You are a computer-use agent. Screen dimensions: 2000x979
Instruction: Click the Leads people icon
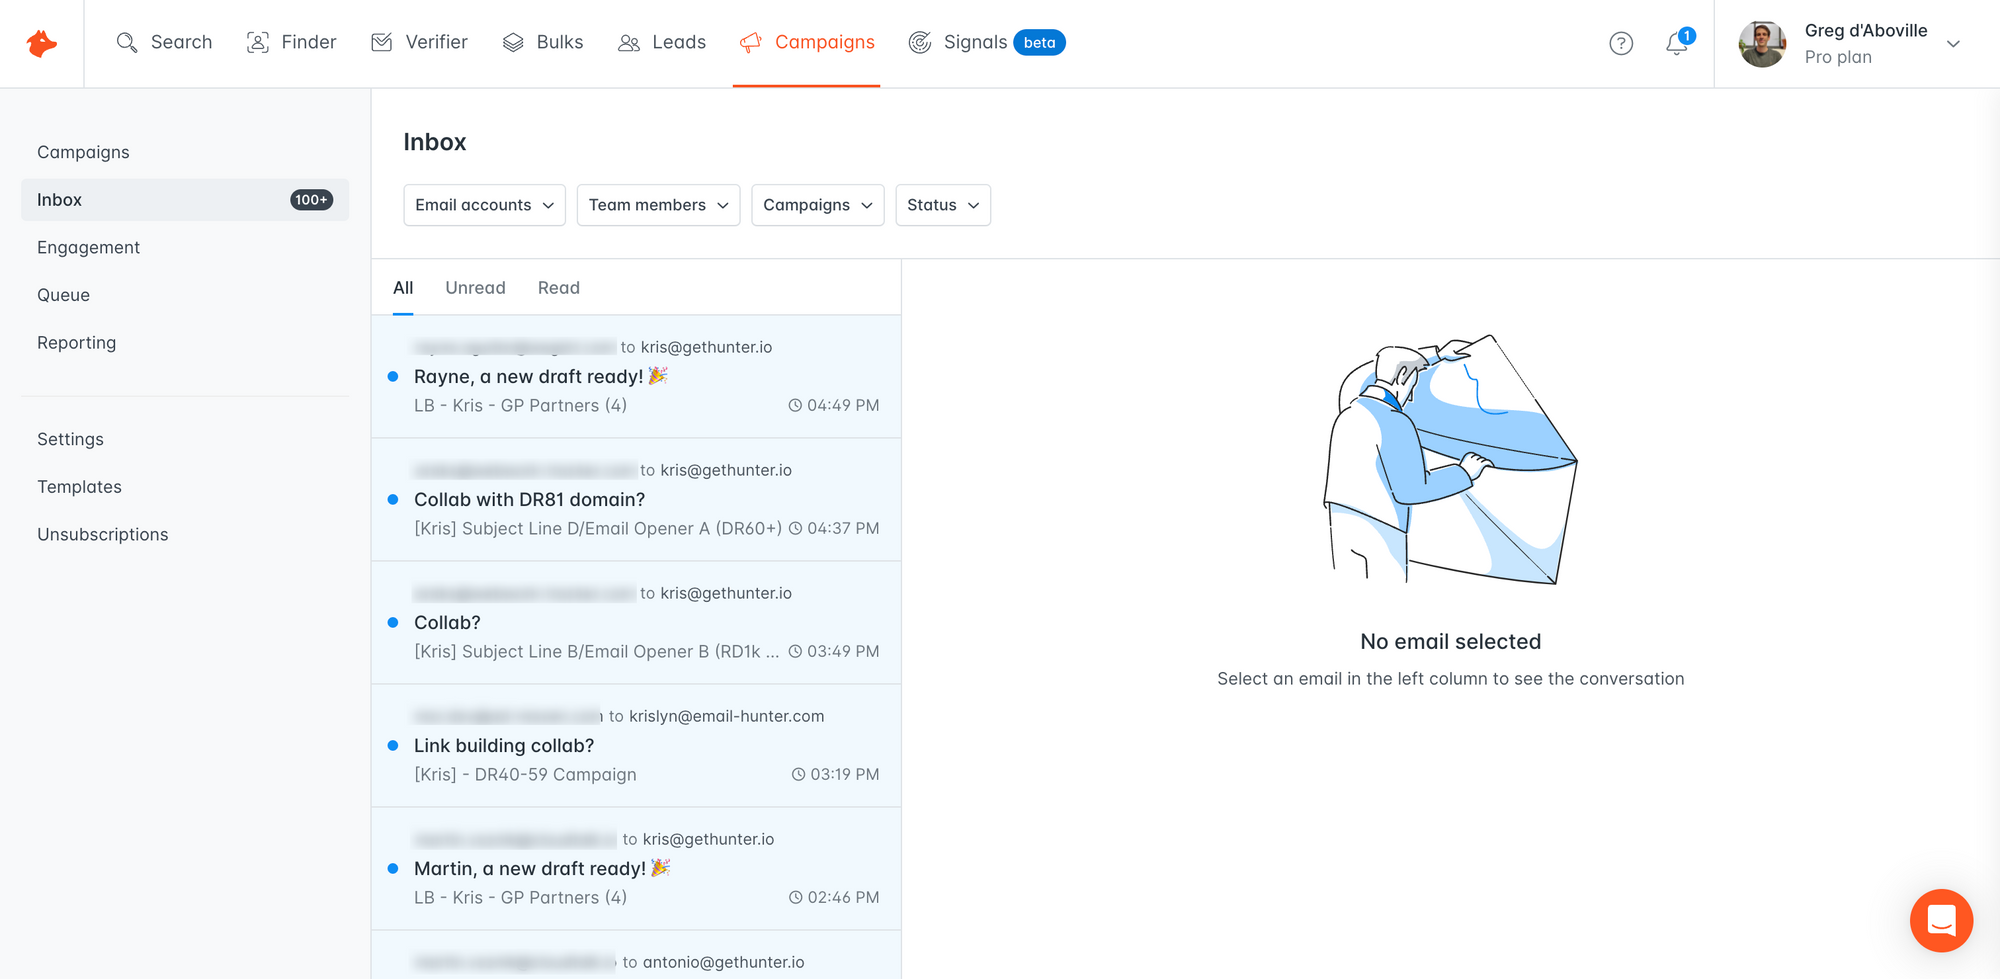click(x=629, y=43)
